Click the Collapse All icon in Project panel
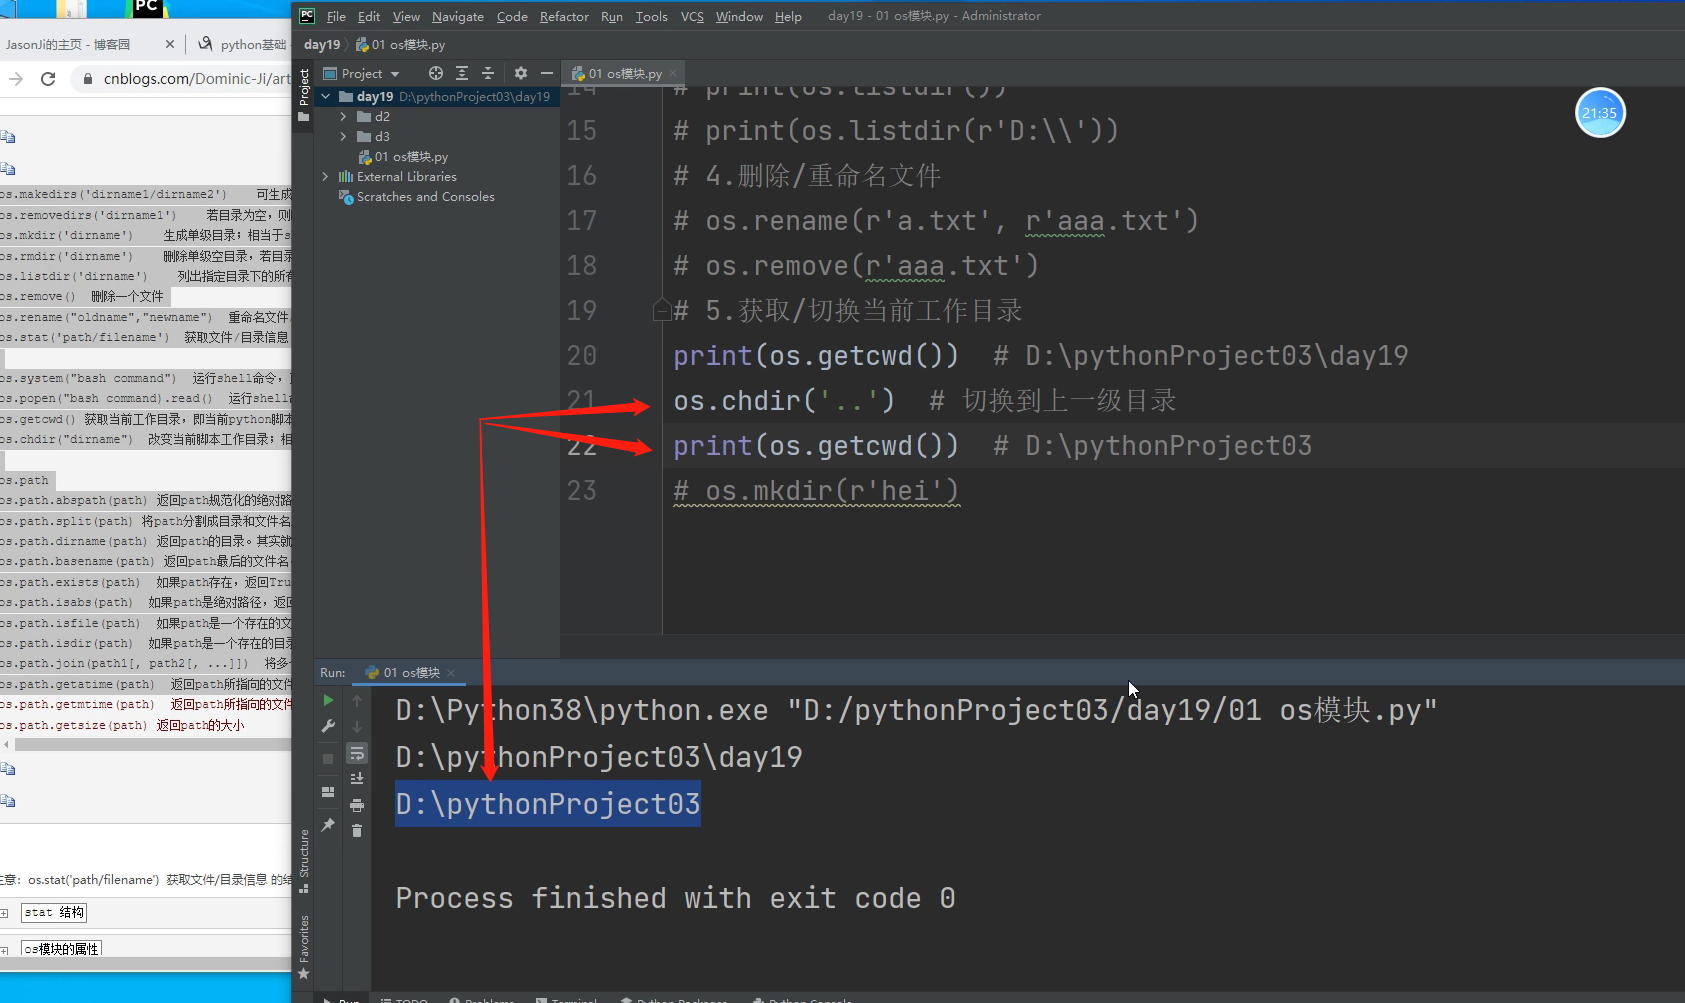1685x1003 pixels. 488,73
